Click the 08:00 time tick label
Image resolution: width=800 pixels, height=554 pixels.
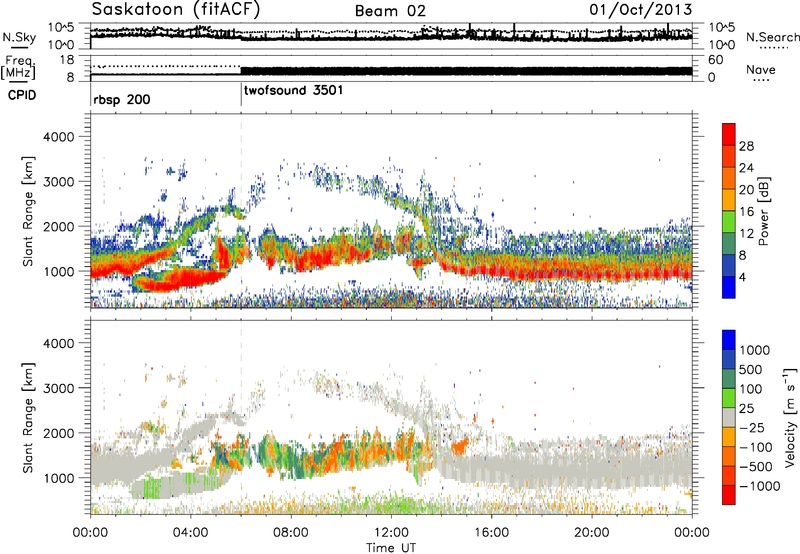[290, 533]
